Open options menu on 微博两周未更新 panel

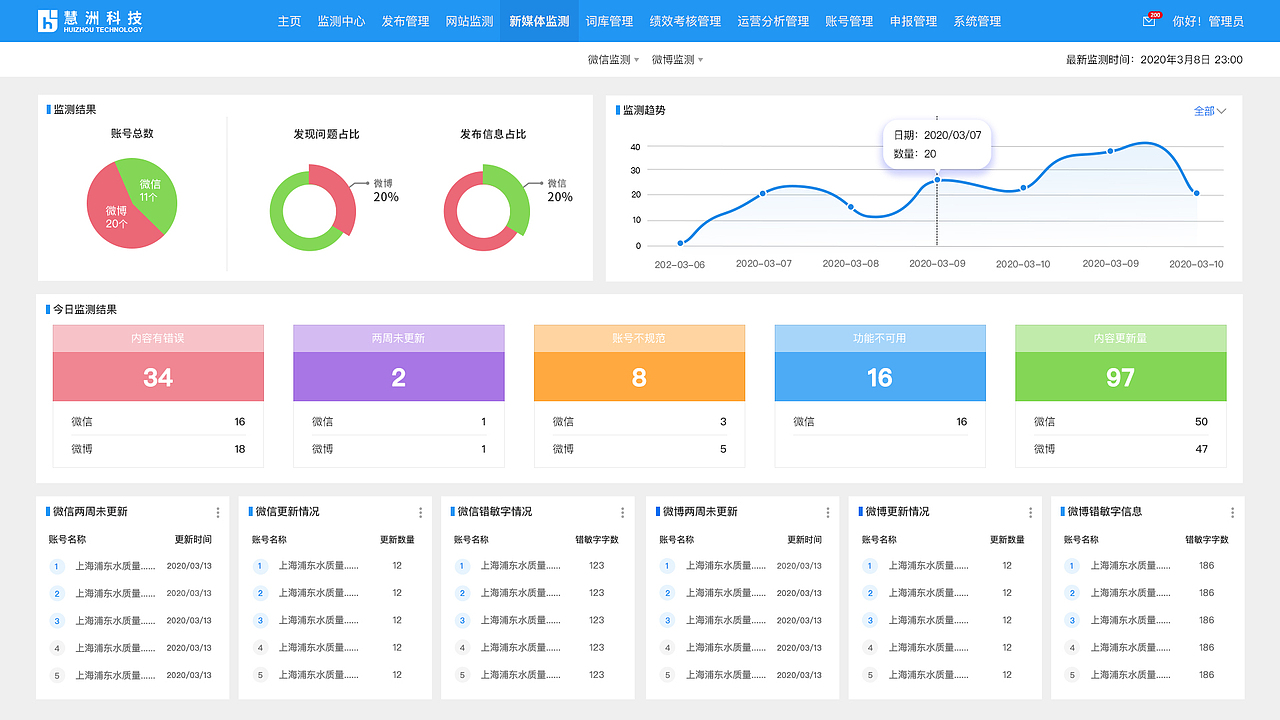click(827, 512)
